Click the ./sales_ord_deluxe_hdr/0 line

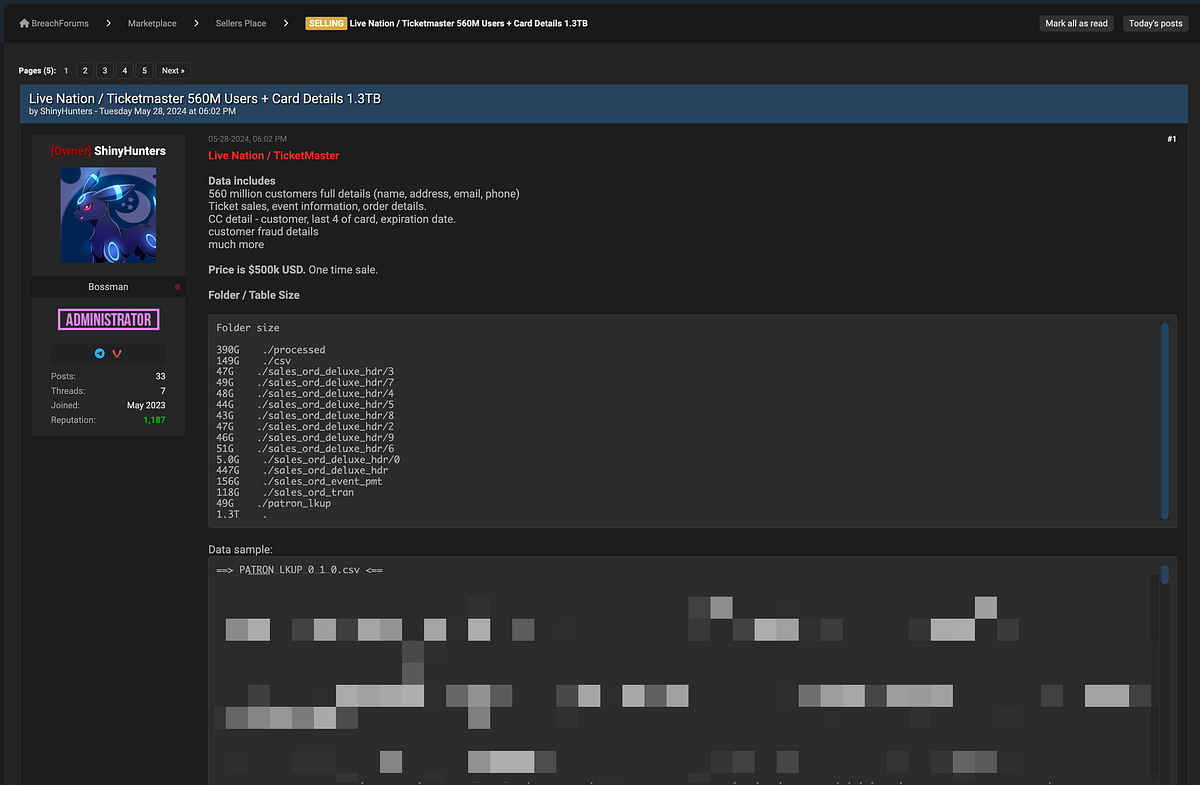click(308, 459)
